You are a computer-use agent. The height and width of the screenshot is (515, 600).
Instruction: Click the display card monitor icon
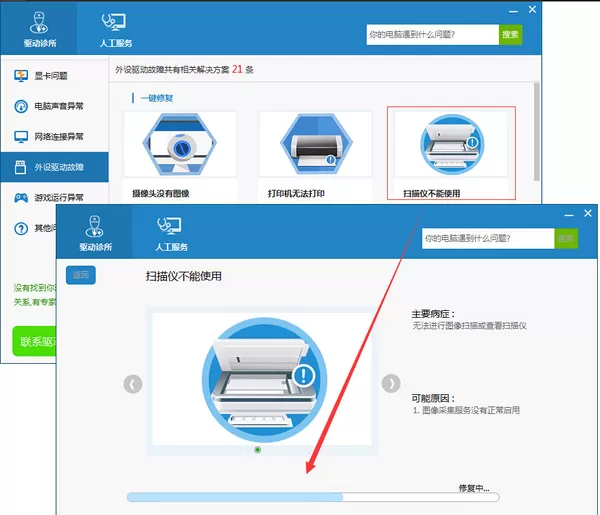pos(21,76)
